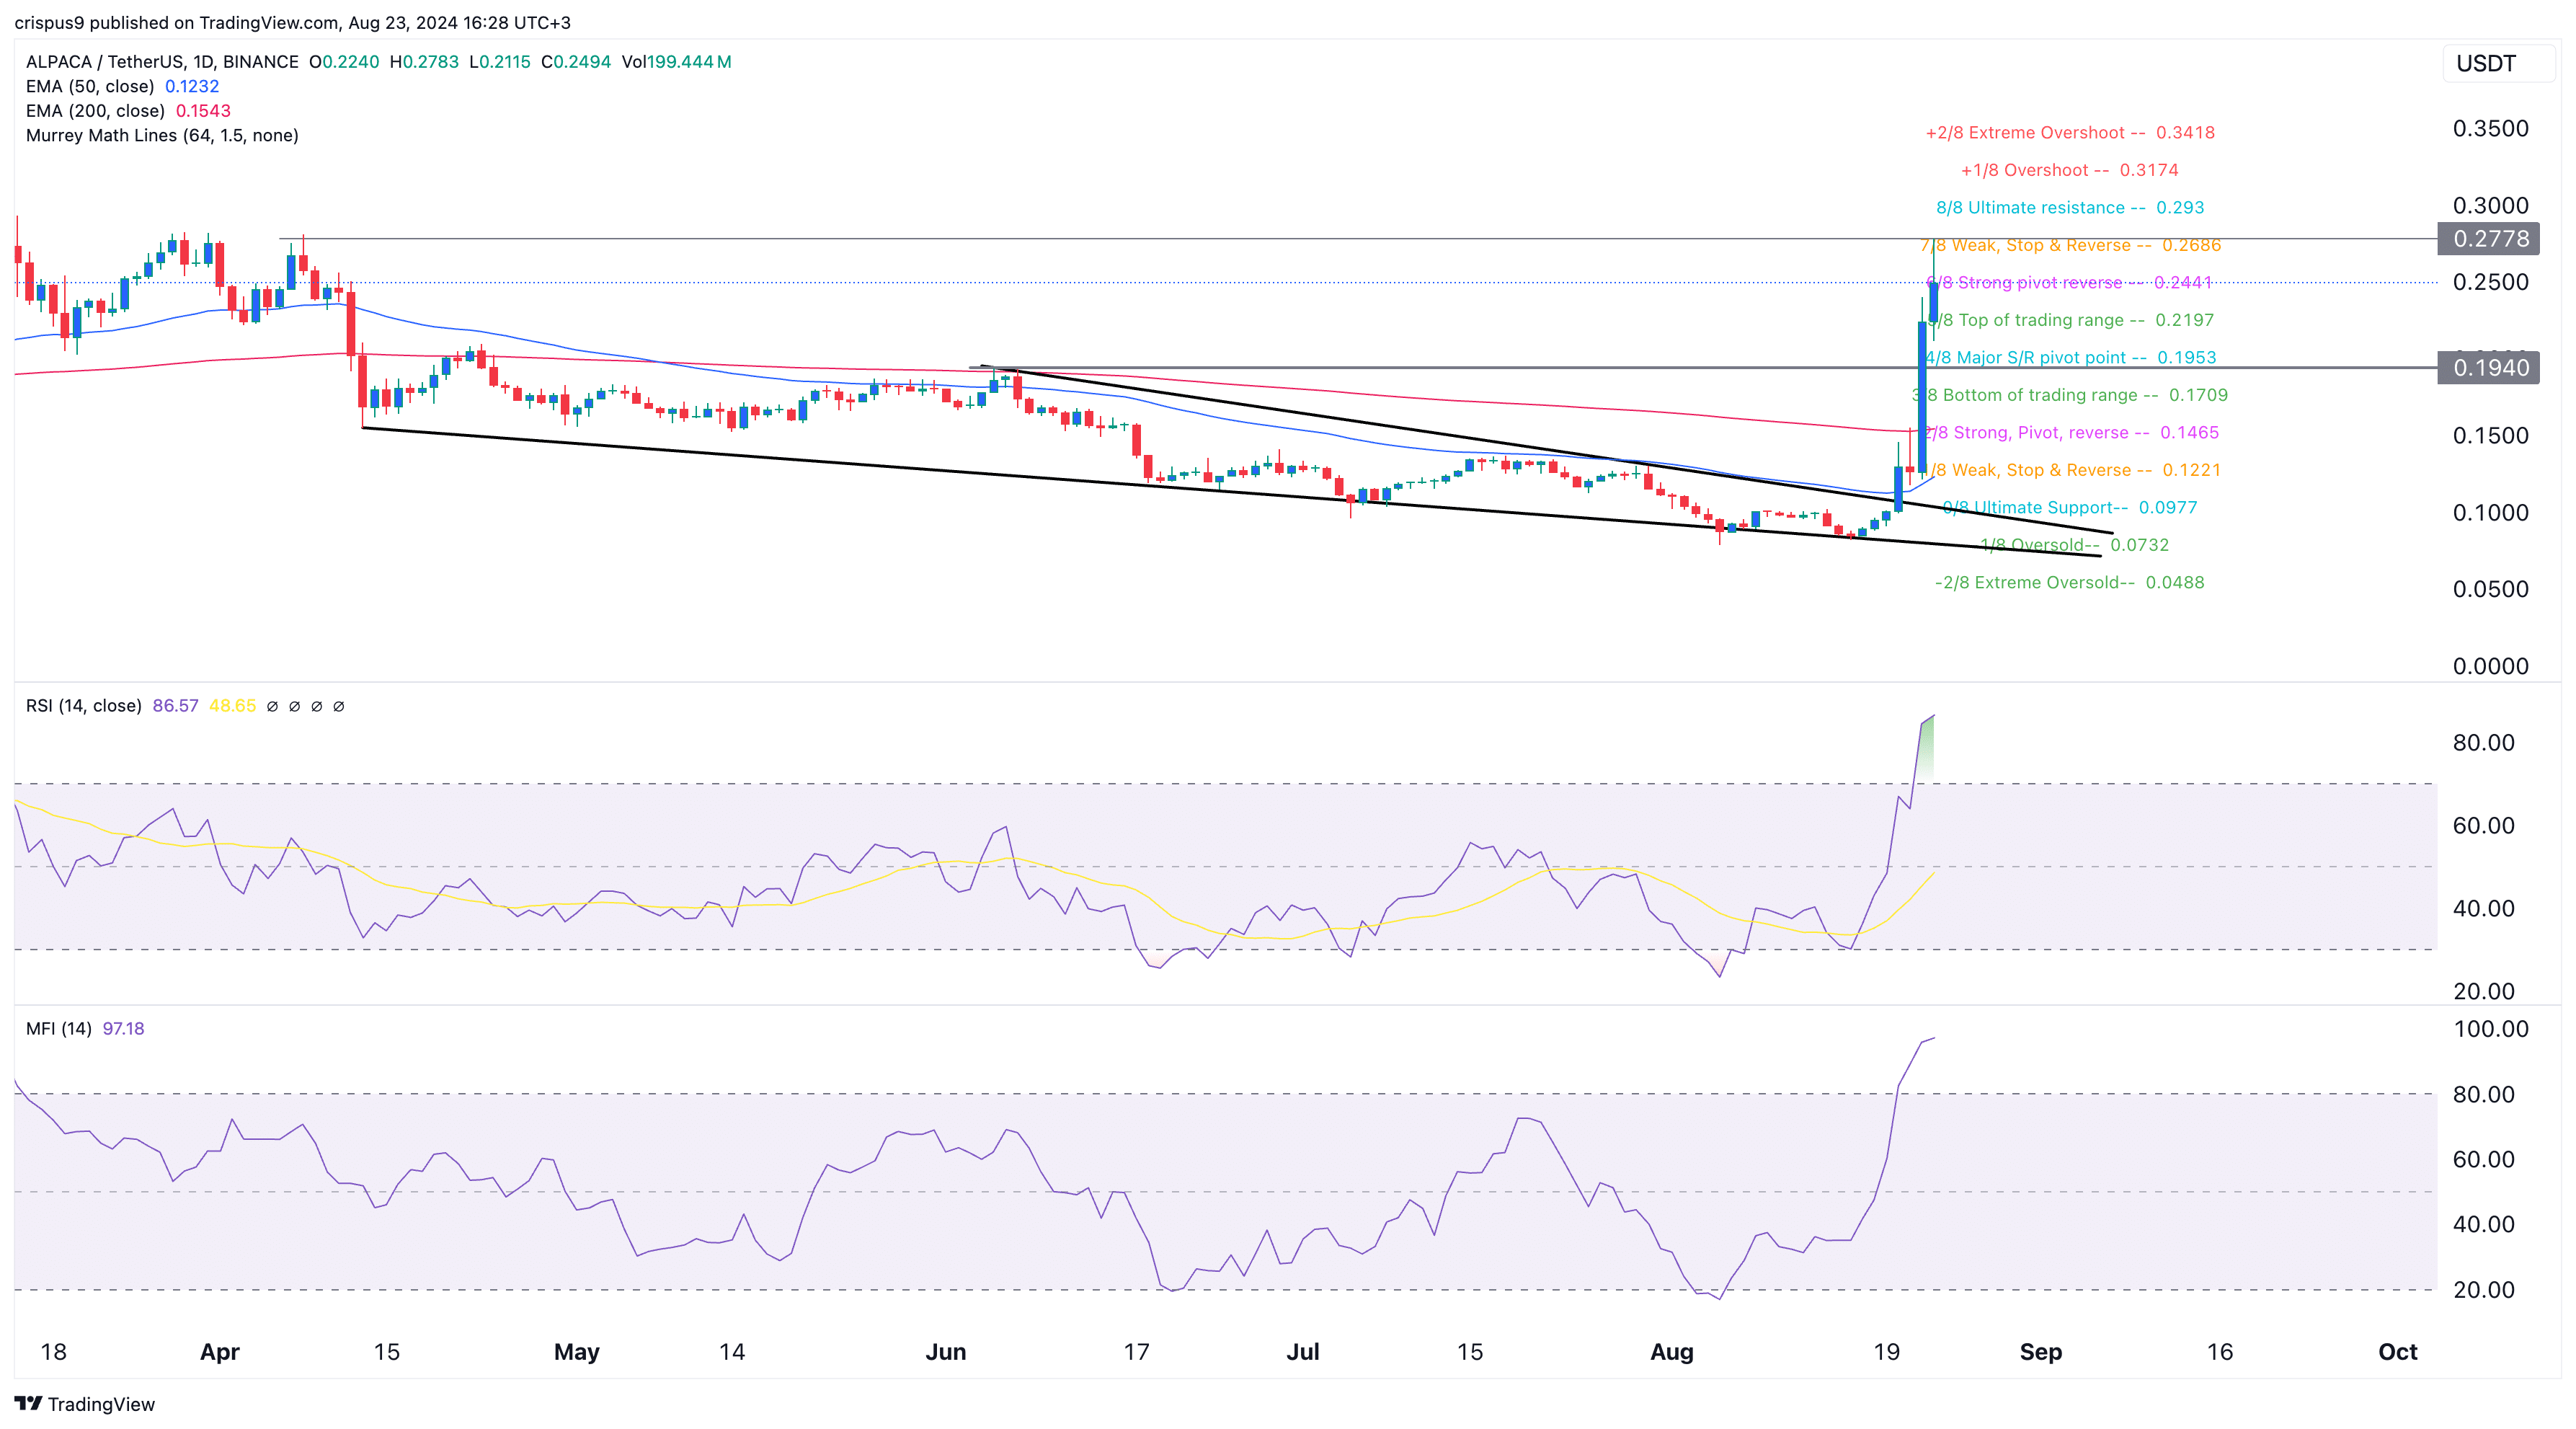Click the +1/8 Overshoot 0.3174 label

coord(2069,170)
